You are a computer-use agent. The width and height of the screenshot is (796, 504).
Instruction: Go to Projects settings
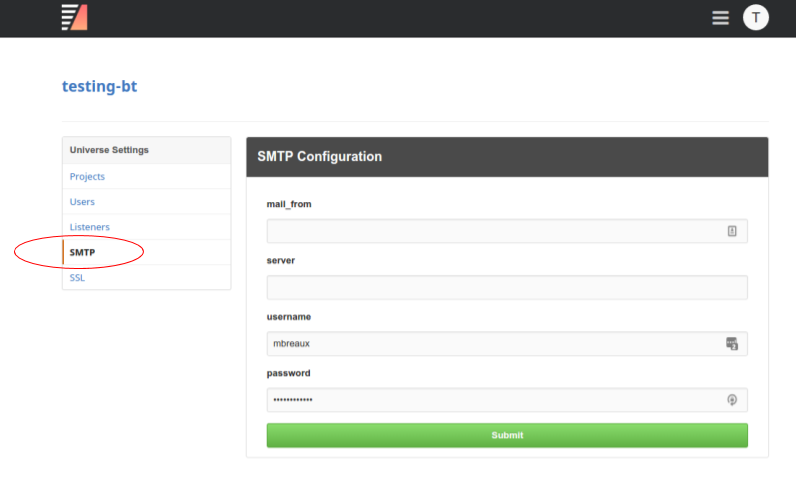coord(87,177)
